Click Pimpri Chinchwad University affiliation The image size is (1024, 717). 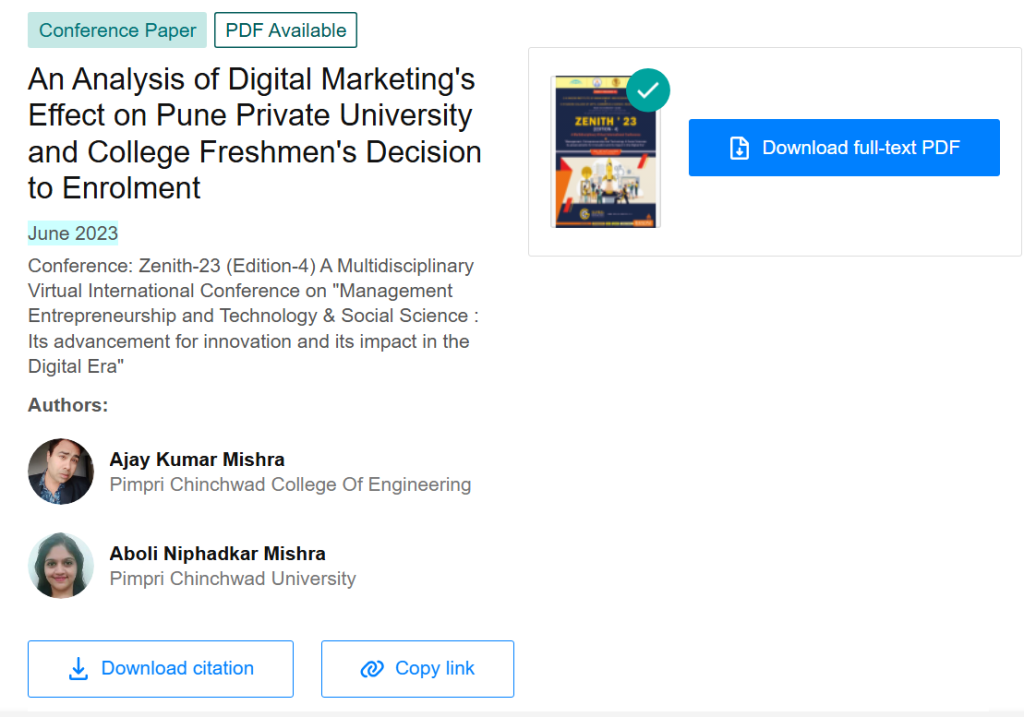(x=232, y=578)
